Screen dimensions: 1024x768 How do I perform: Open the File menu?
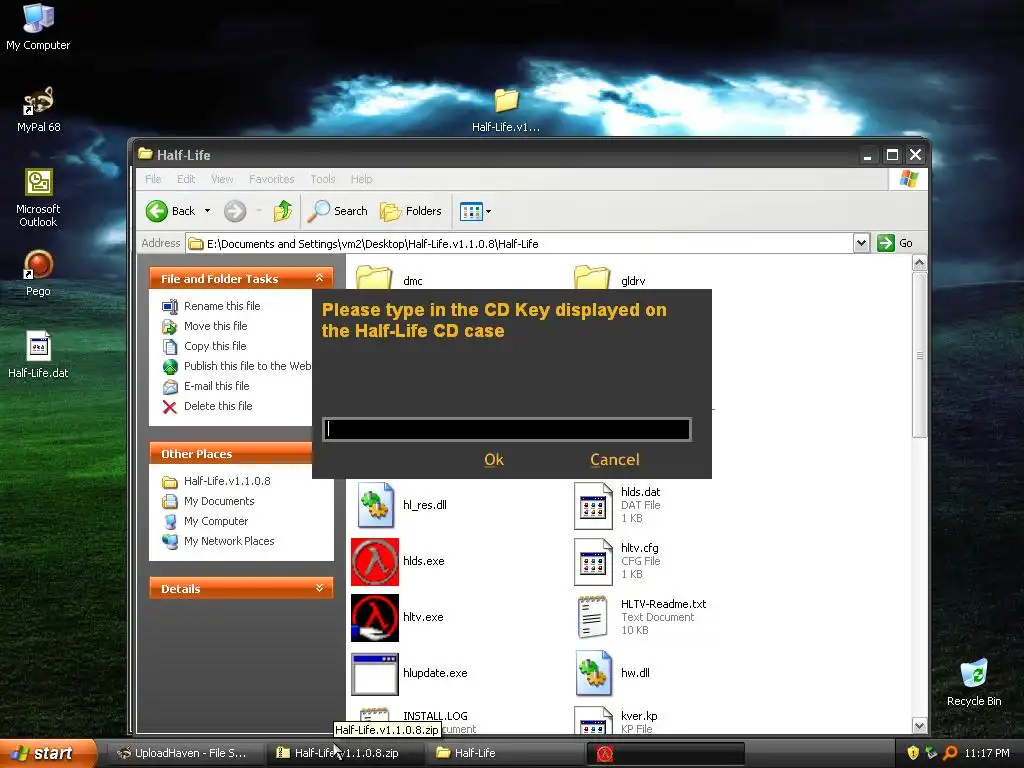(153, 179)
